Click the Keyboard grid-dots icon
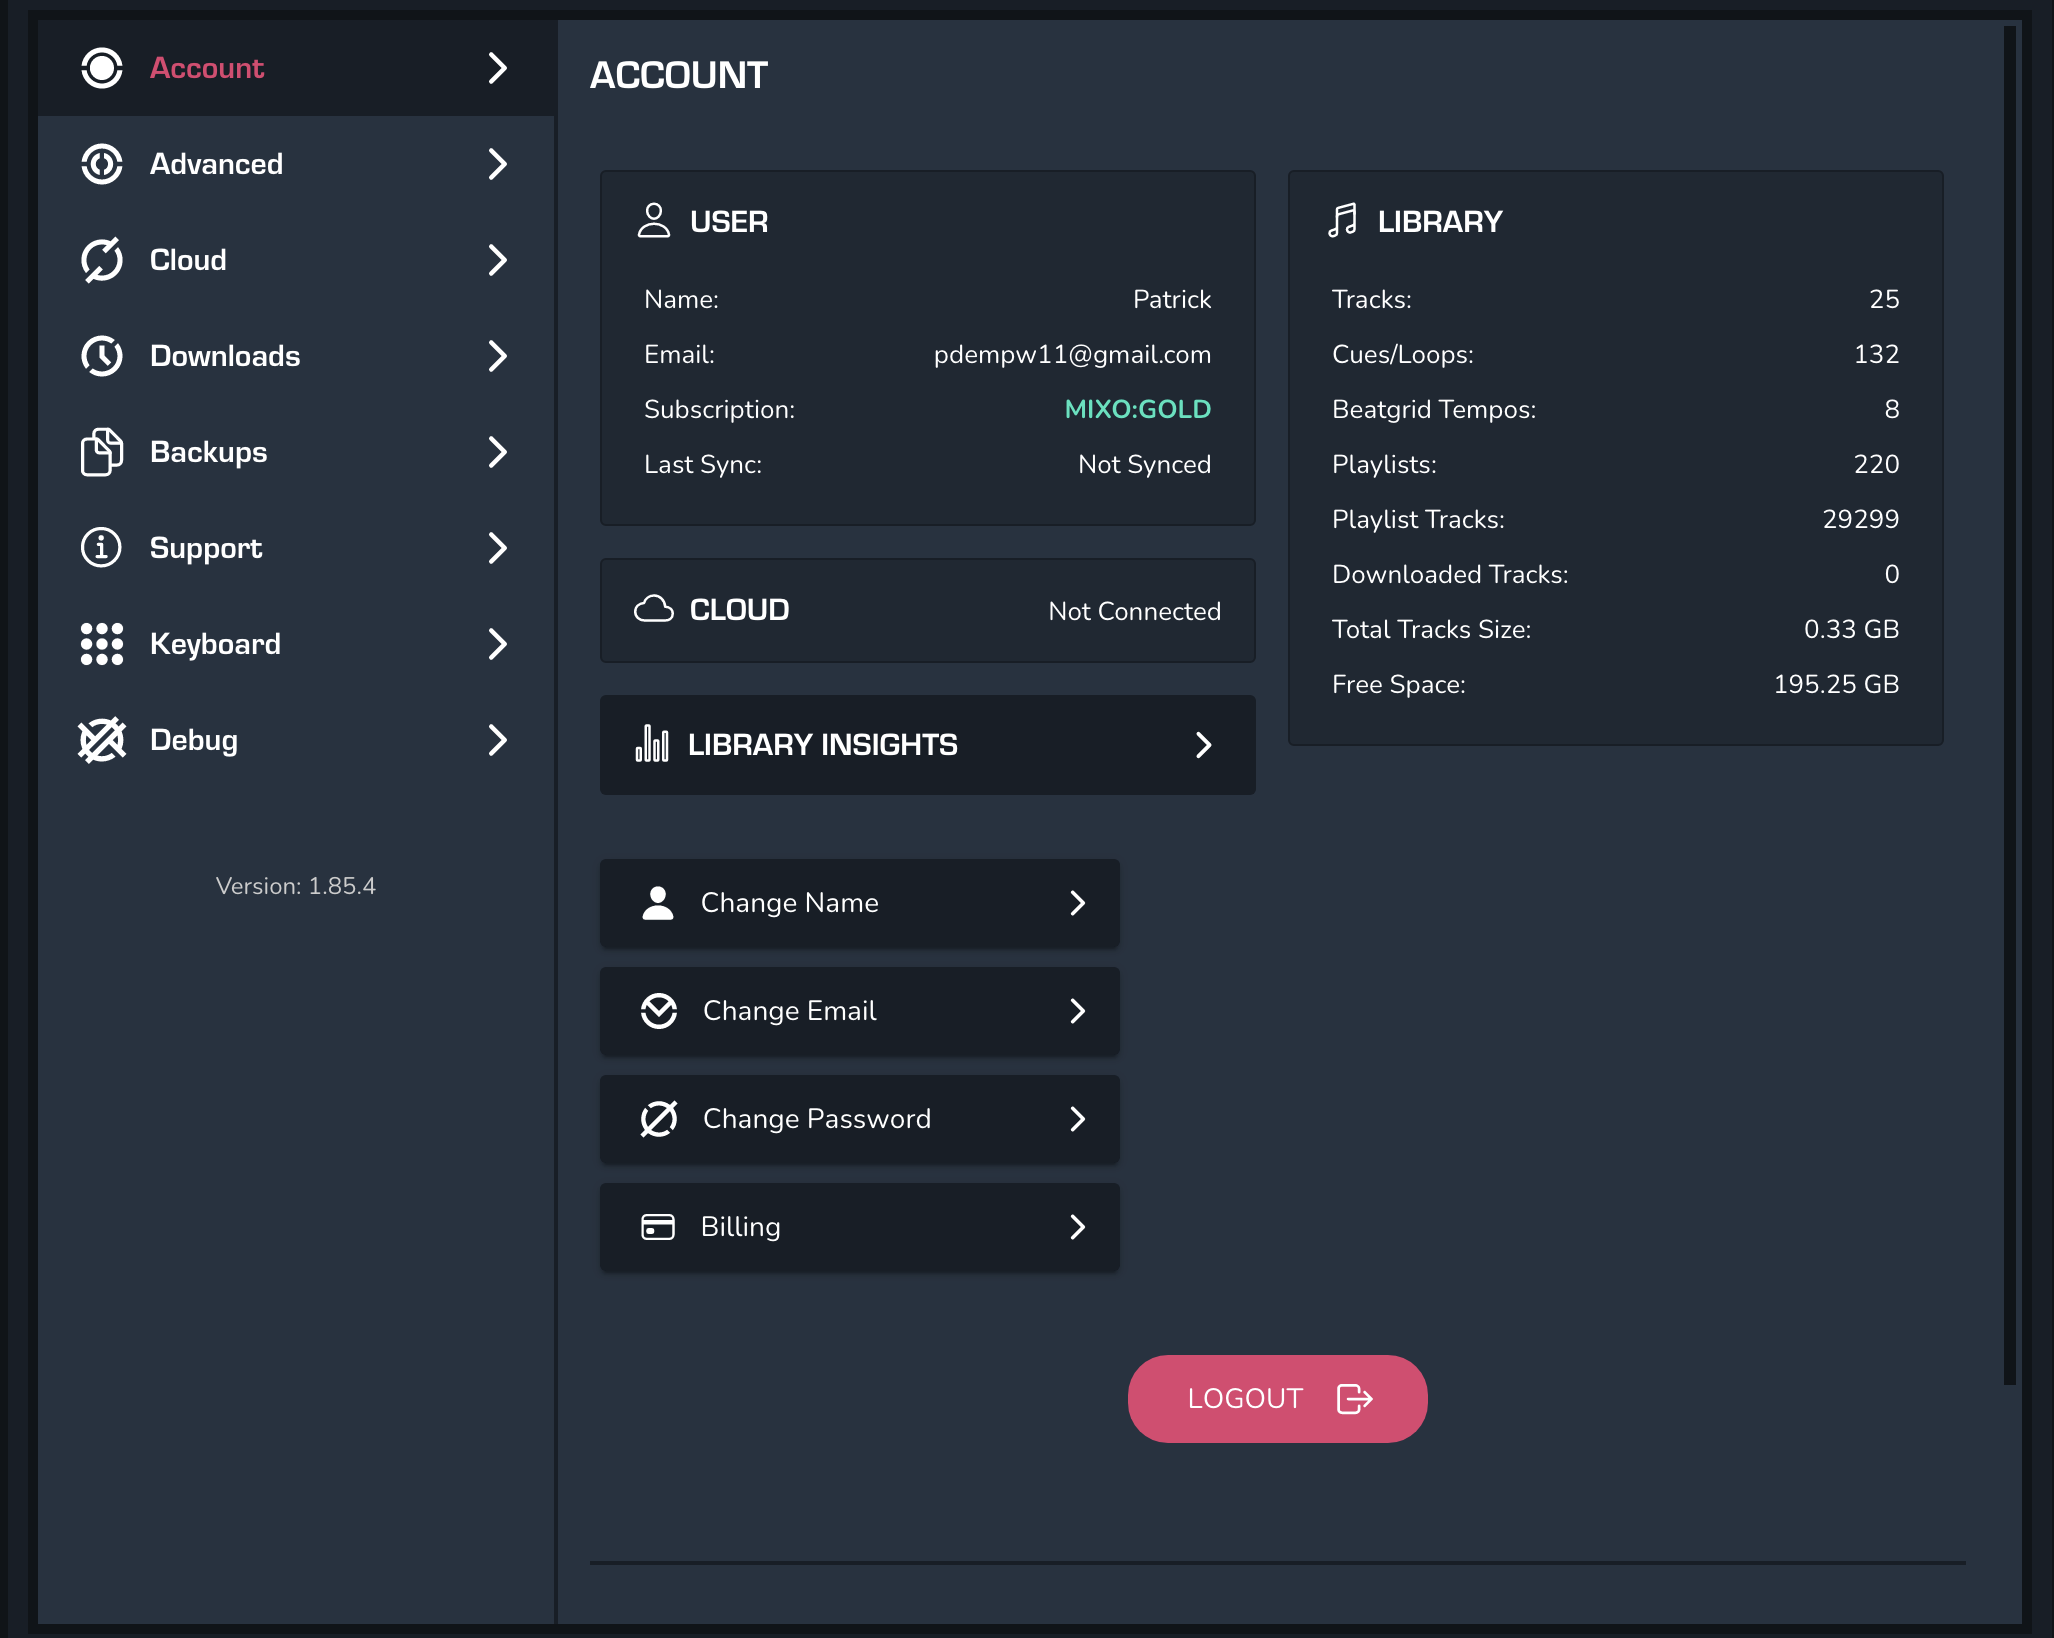 coord(102,644)
